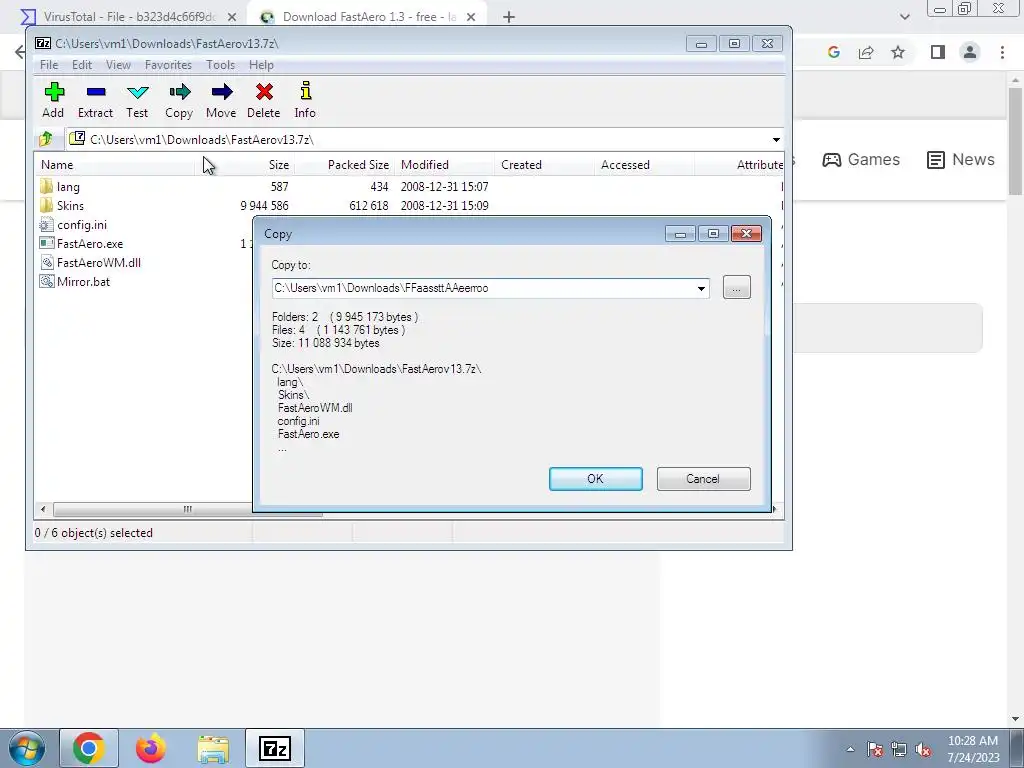Open Windows Explorer from the taskbar
1024x768 pixels.
(213, 748)
